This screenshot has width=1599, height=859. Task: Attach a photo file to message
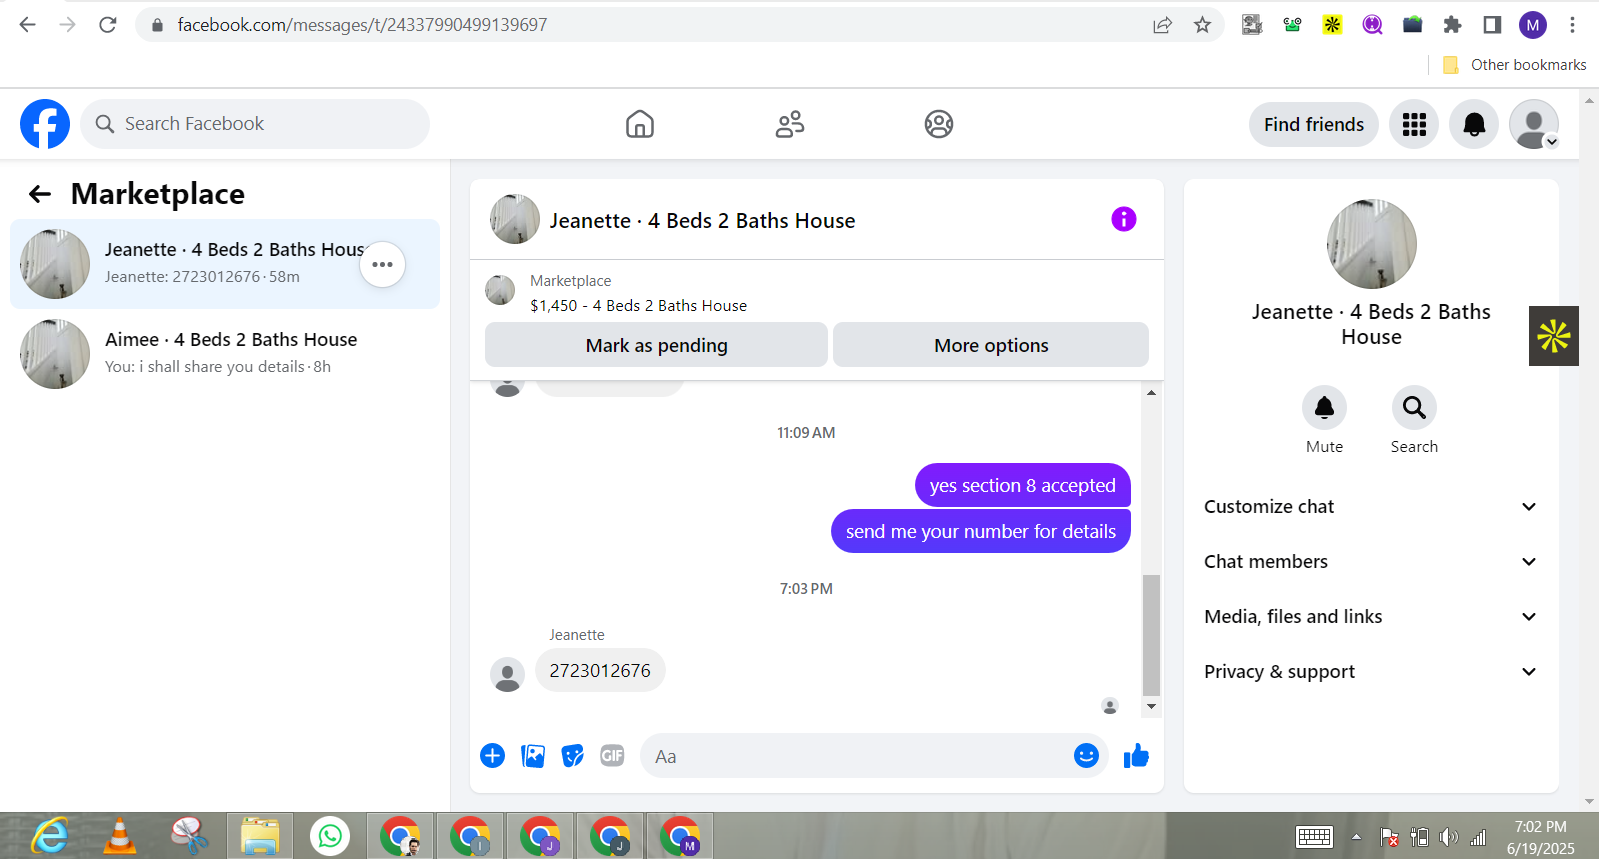pyautogui.click(x=533, y=756)
